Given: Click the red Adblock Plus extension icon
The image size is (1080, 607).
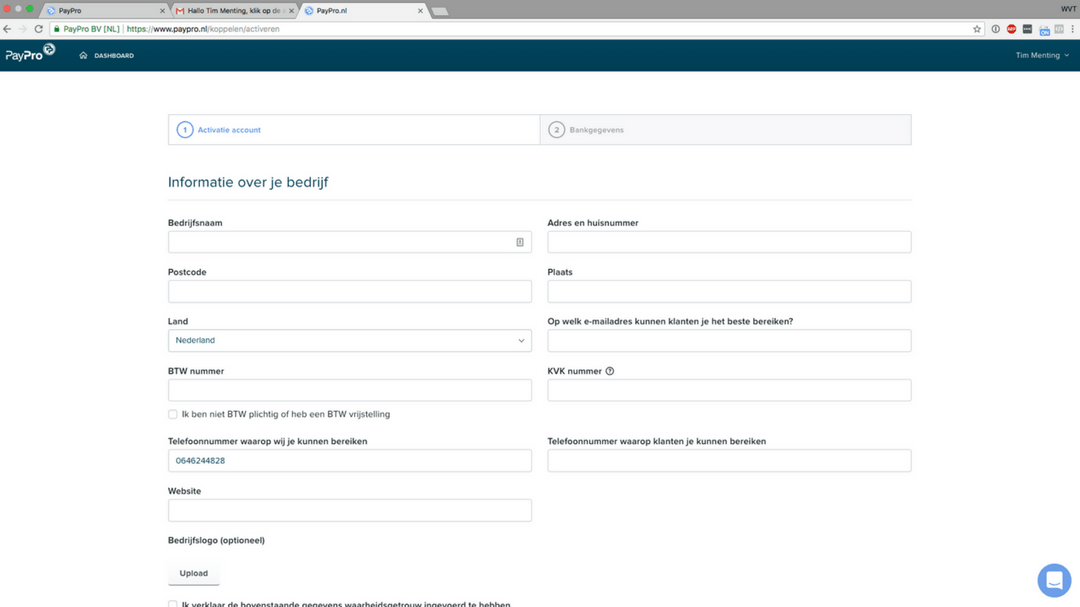Looking at the screenshot, I should click(x=1011, y=29).
